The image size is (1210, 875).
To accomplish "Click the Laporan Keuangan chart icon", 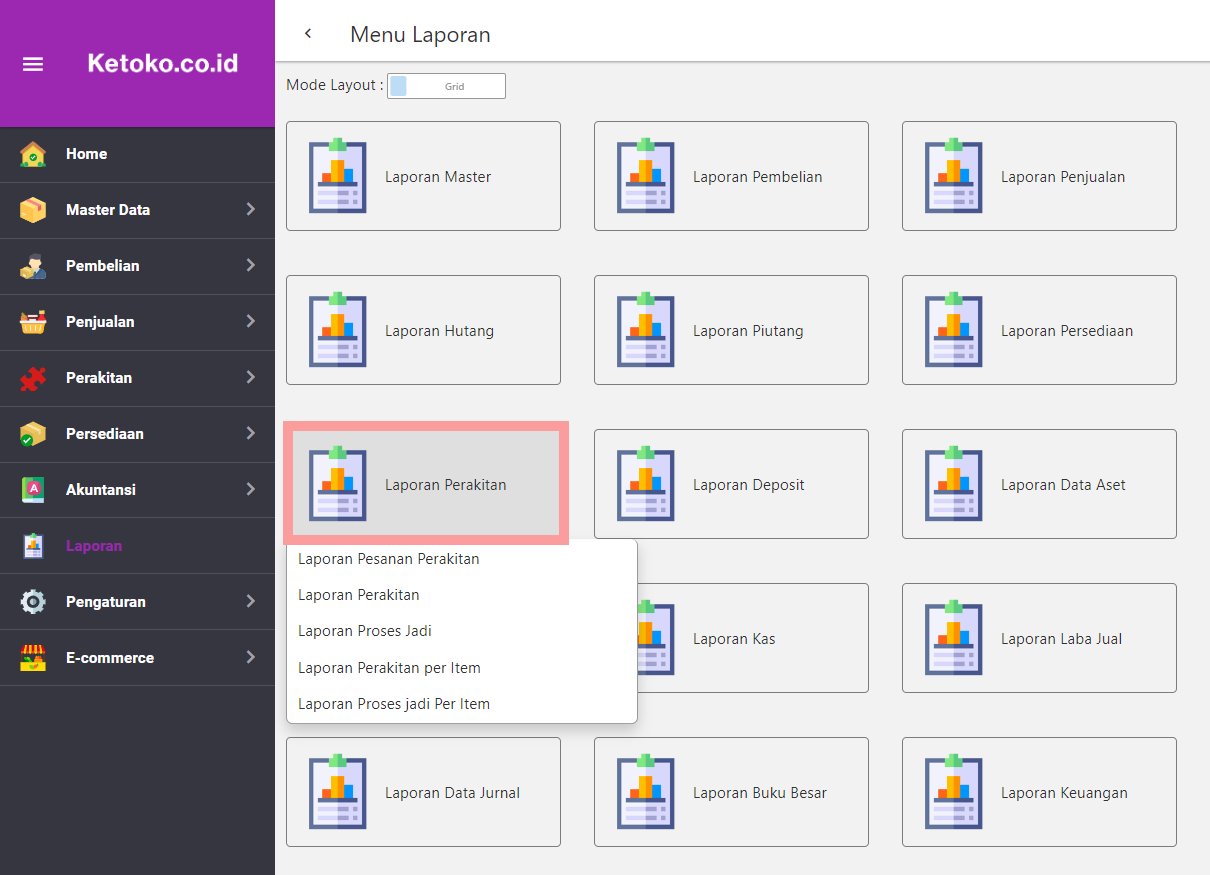I will [954, 792].
